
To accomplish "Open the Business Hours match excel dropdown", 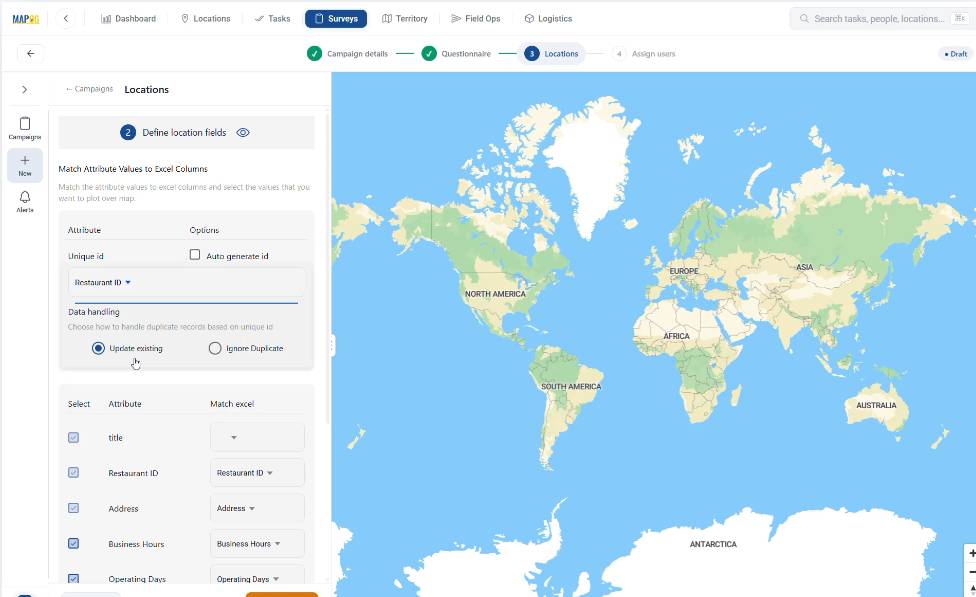I will (x=257, y=543).
